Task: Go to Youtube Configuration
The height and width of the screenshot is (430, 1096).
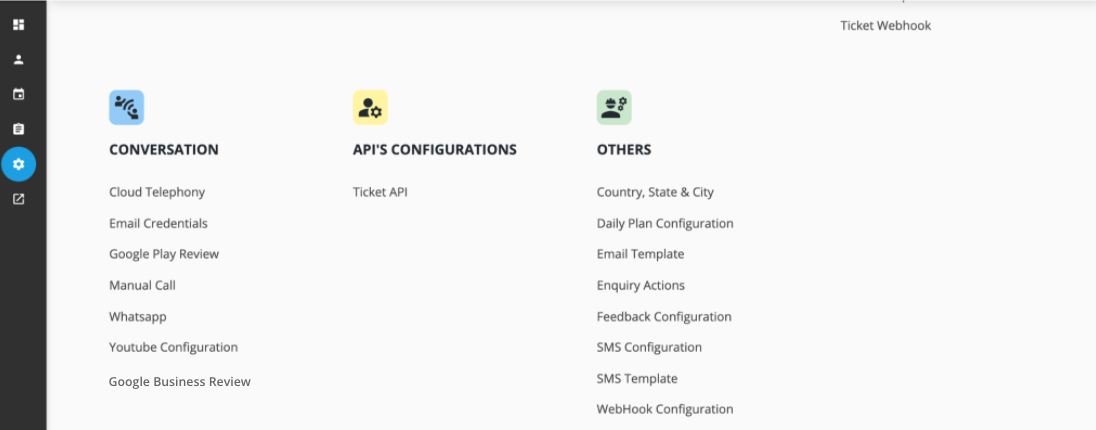Action: 173,347
